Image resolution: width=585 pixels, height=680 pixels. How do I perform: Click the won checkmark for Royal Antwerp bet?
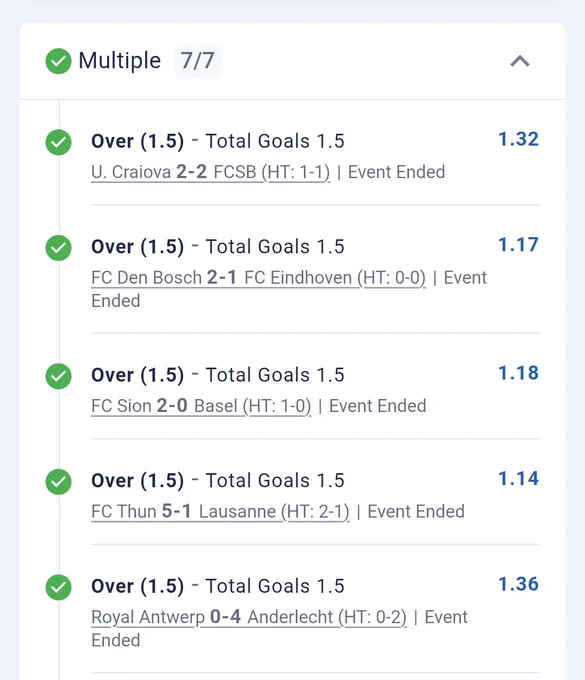tap(58, 587)
